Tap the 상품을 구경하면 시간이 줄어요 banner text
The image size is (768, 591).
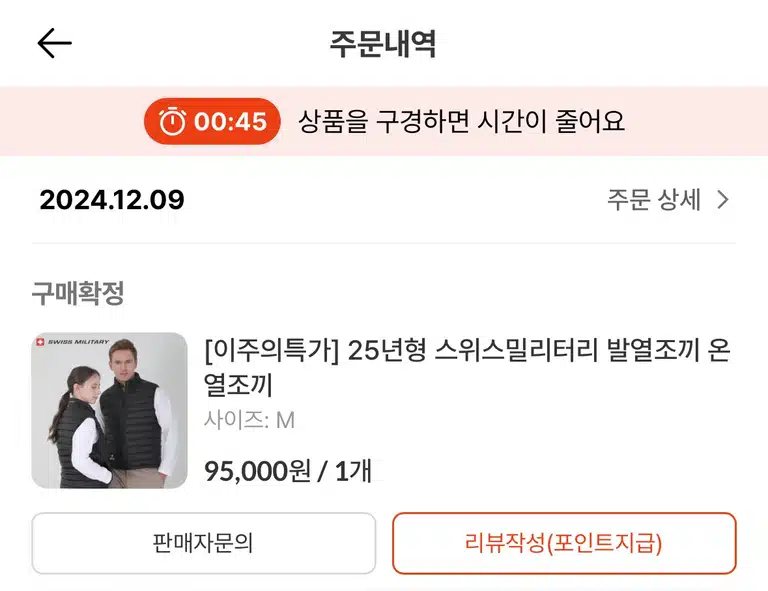[x=461, y=121]
